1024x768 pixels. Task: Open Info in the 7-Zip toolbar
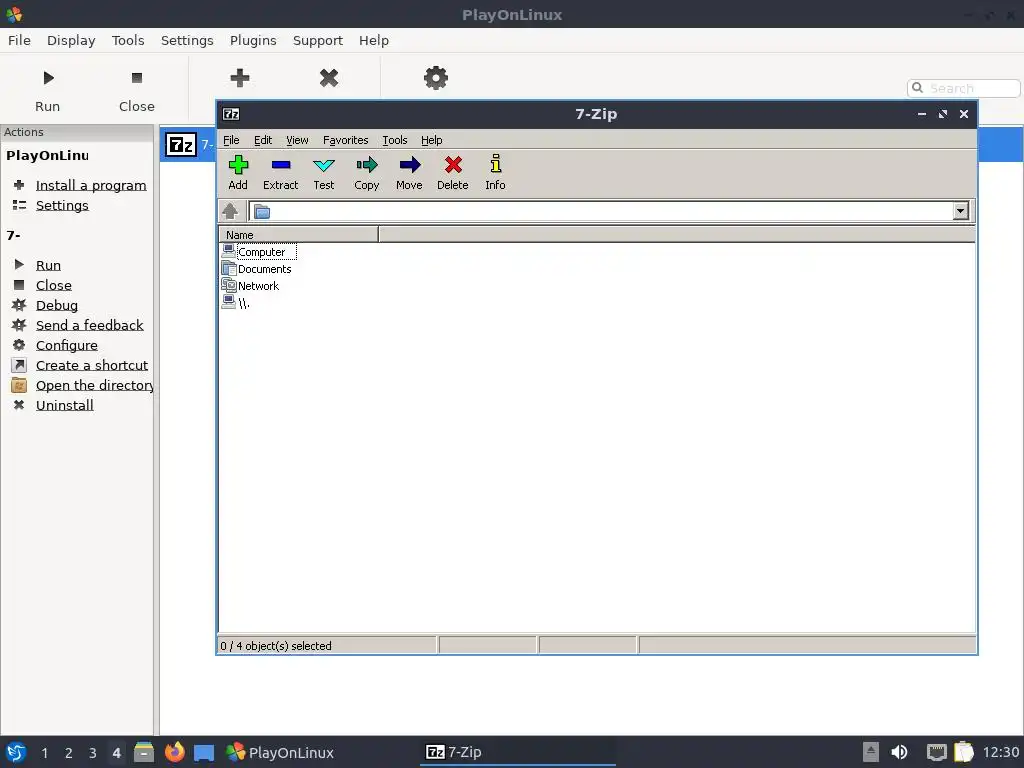click(x=495, y=172)
